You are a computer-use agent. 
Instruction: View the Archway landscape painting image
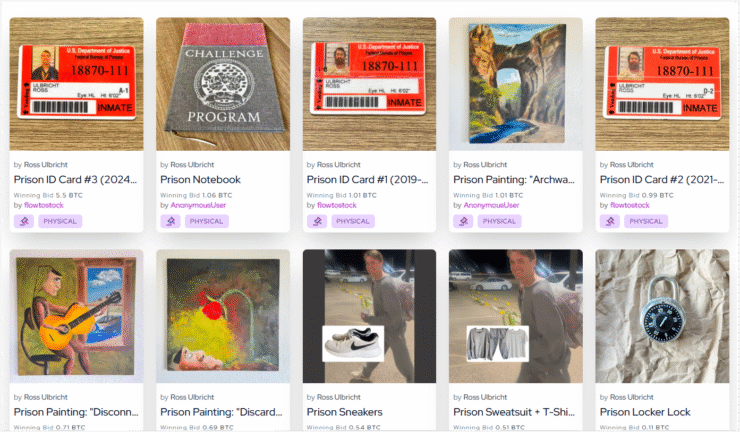(516, 84)
